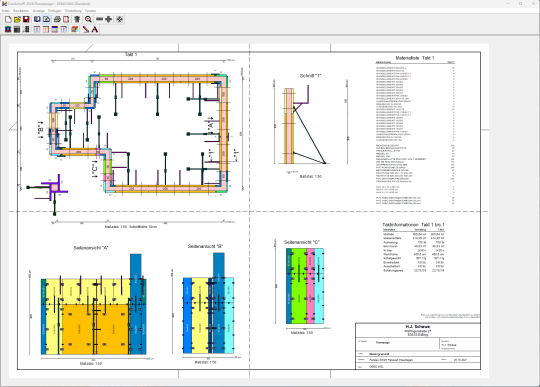The height and width of the screenshot is (387, 540).
Task: Open the Fenster menu
Action: (91, 11)
